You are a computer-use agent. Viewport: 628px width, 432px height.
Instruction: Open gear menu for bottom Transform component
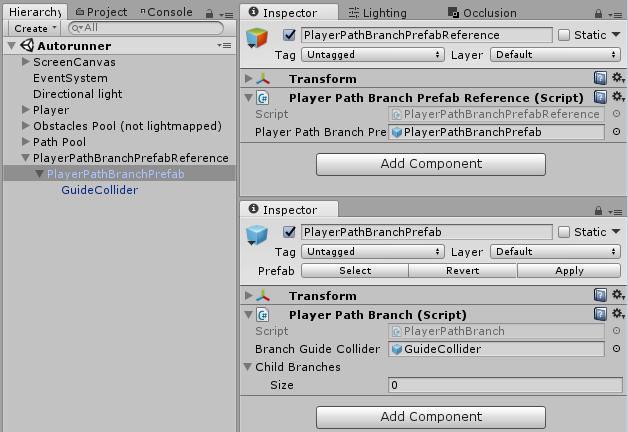(618, 295)
